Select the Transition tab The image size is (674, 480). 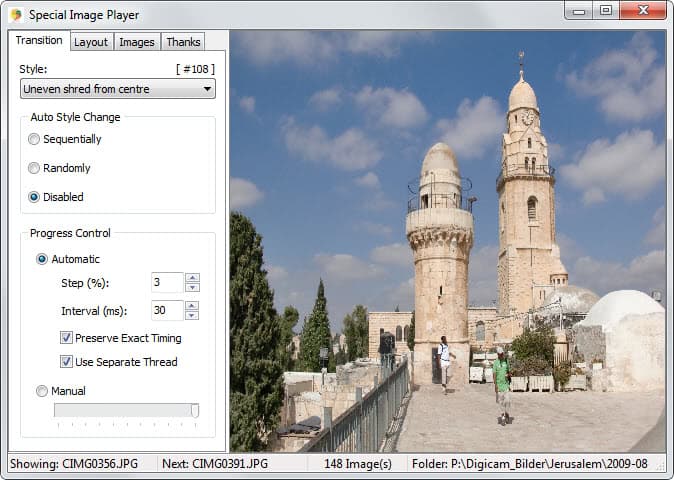[39, 41]
